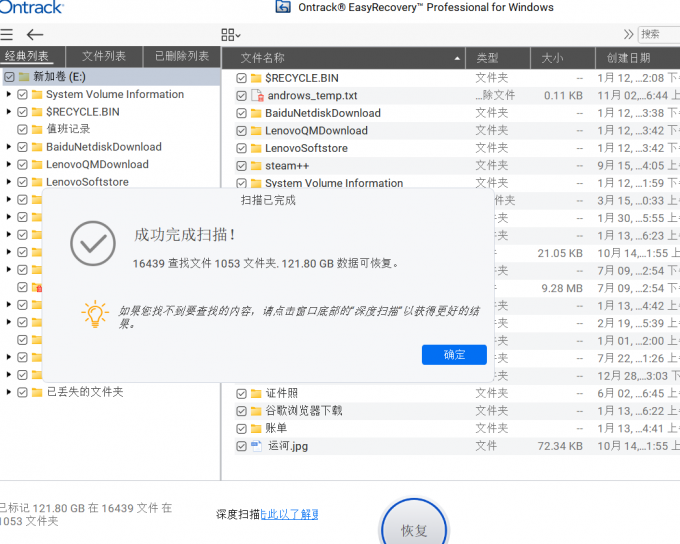Click sort arrow in 文件名称 header
Screen dimensions: 680x544
tap(457, 58)
